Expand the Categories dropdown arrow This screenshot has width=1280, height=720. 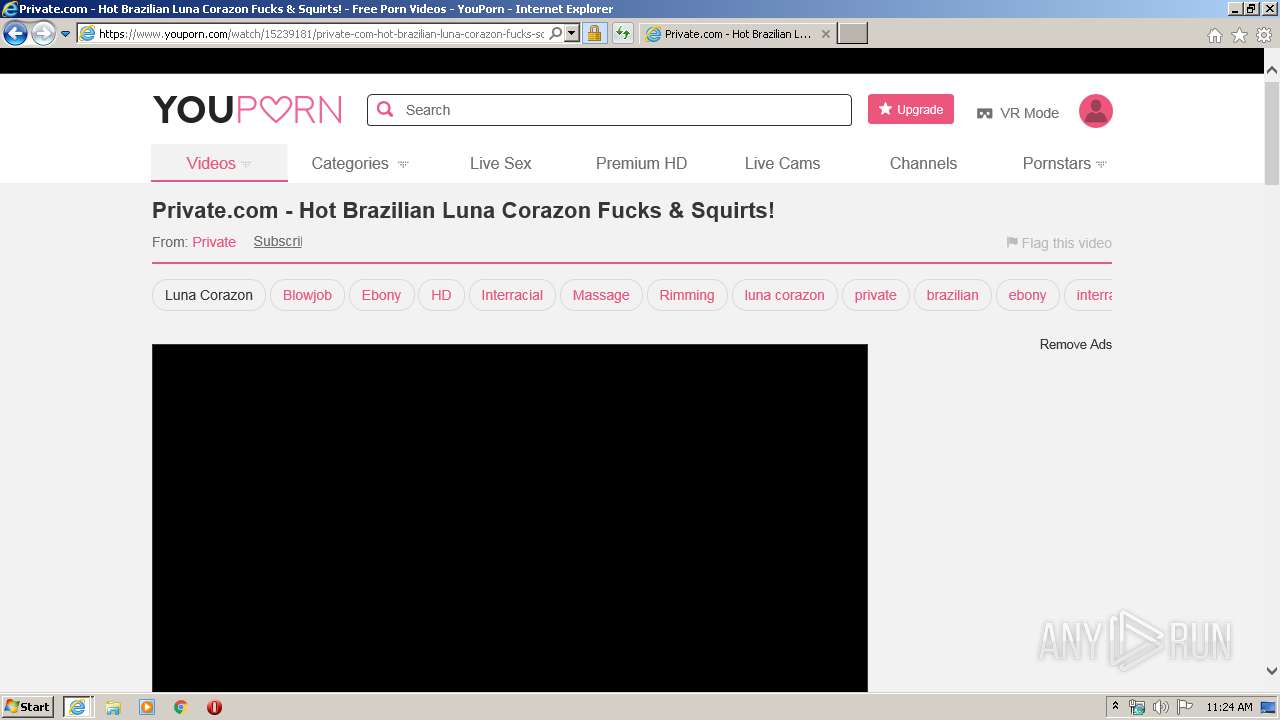click(x=403, y=164)
